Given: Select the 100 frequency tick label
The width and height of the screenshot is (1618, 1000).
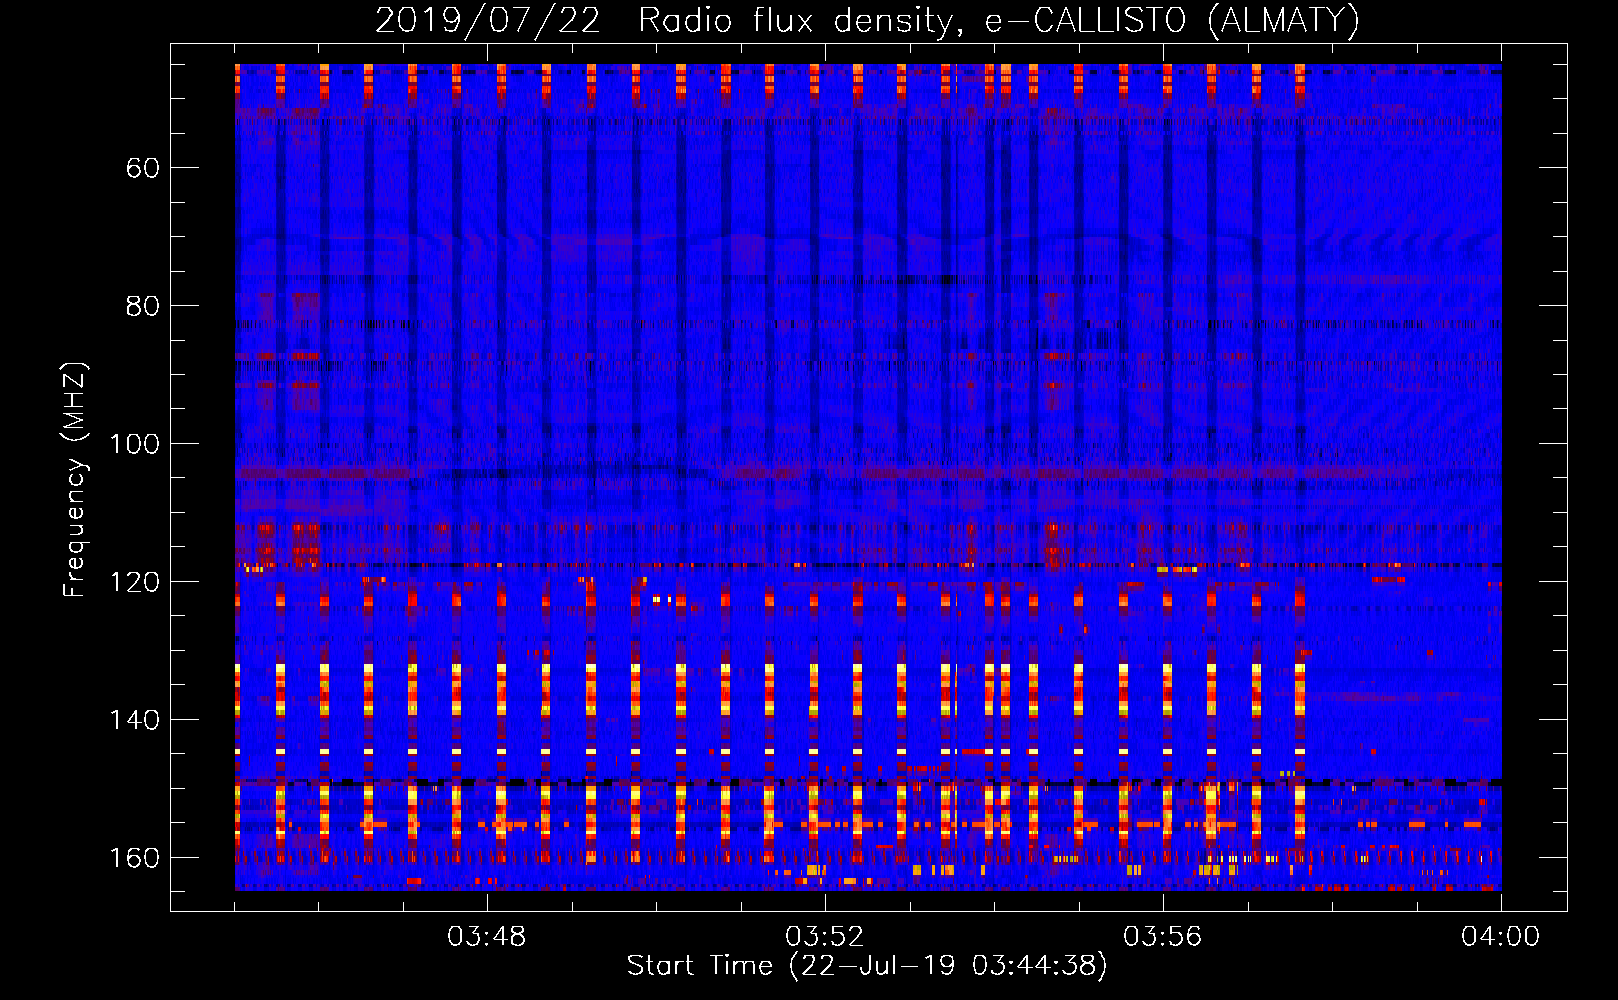Looking at the screenshot, I should coord(134,443).
